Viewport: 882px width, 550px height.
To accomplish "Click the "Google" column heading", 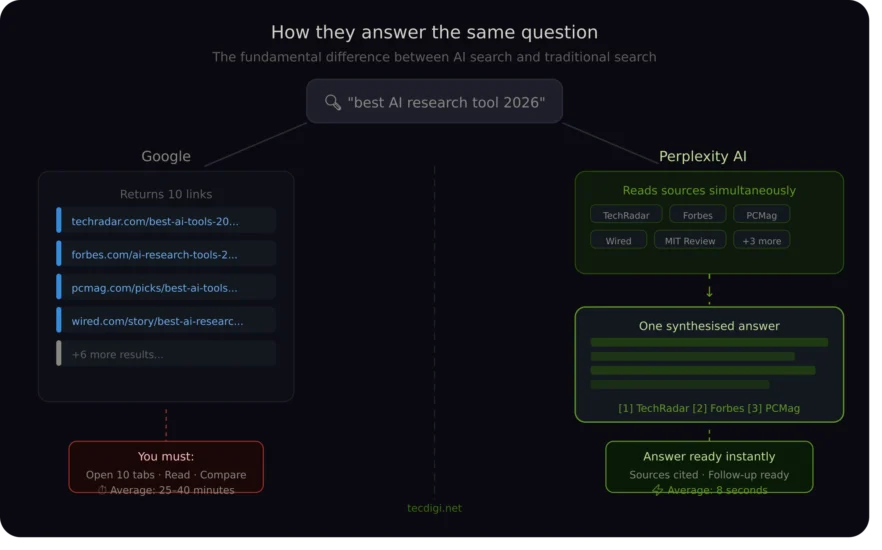I will 166,156.
